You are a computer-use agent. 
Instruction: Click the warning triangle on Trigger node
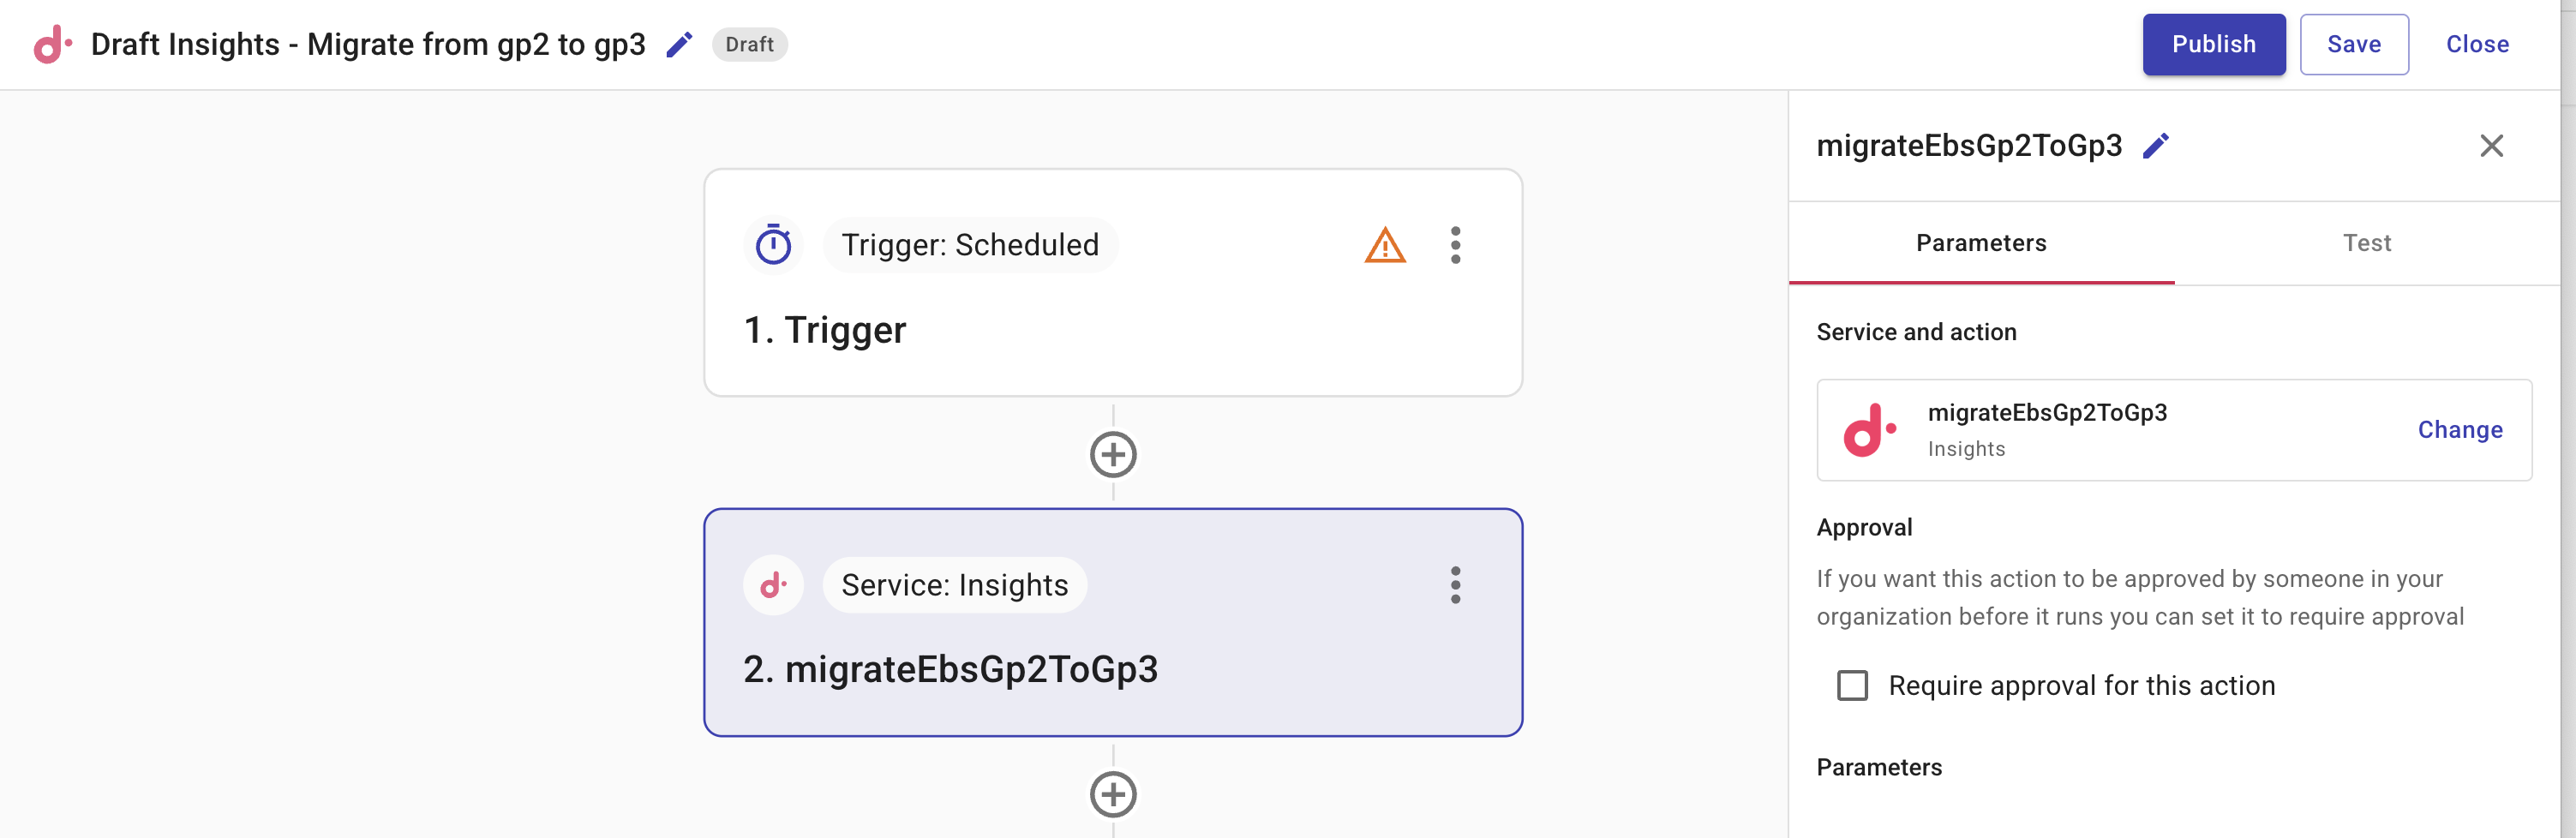coord(1384,246)
